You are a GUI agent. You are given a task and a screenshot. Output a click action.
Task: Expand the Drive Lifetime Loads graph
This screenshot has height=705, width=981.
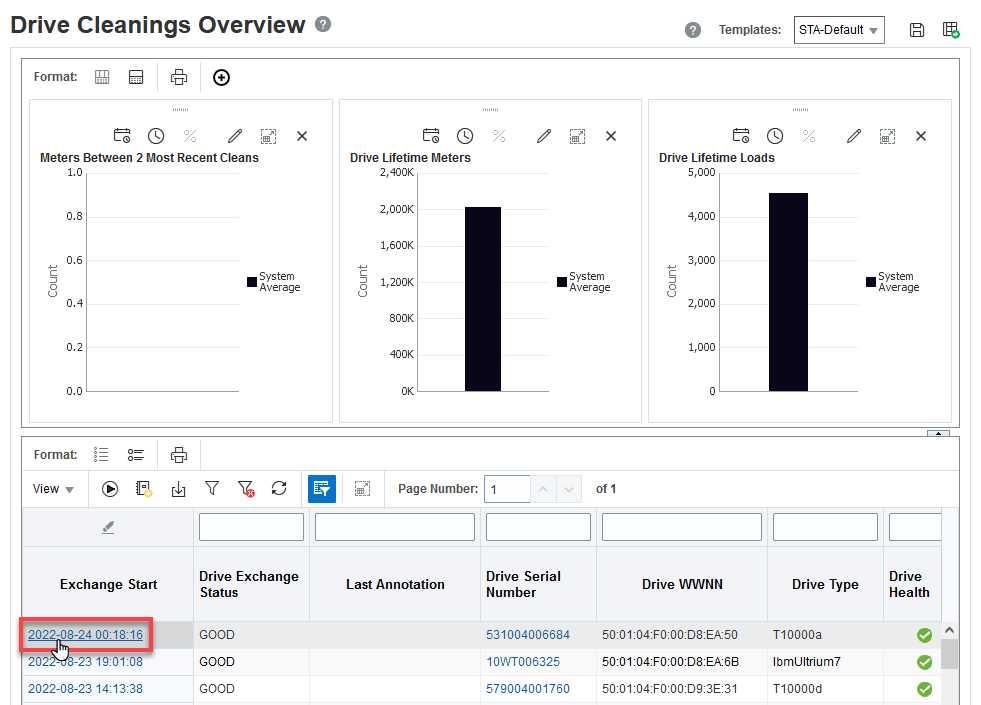coord(887,136)
